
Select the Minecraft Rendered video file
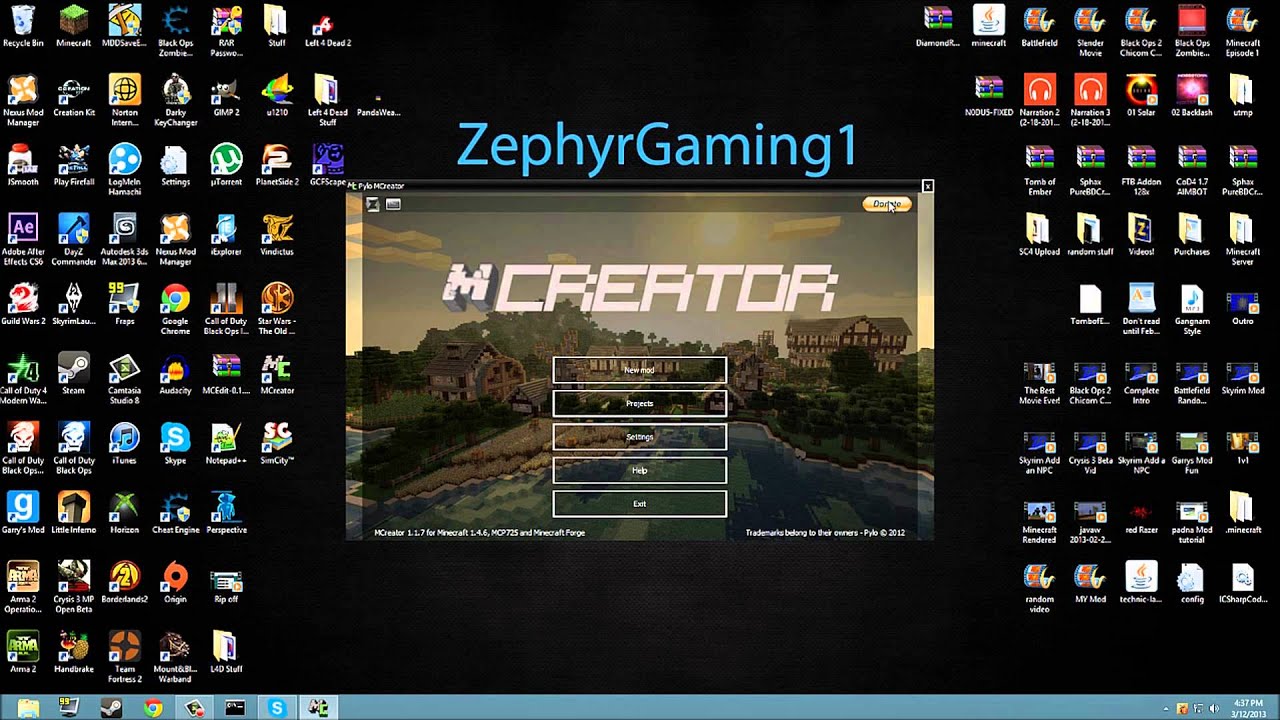pyautogui.click(x=1039, y=518)
